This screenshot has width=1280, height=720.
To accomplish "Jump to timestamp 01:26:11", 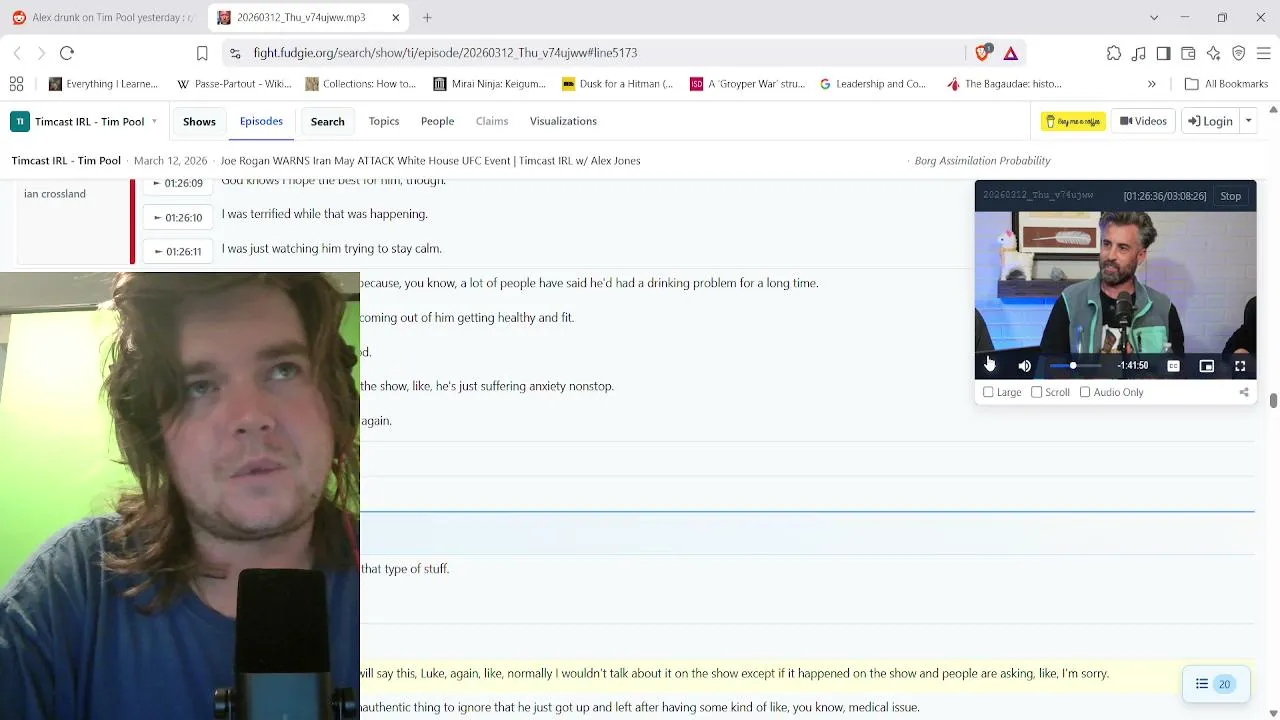I will (178, 251).
